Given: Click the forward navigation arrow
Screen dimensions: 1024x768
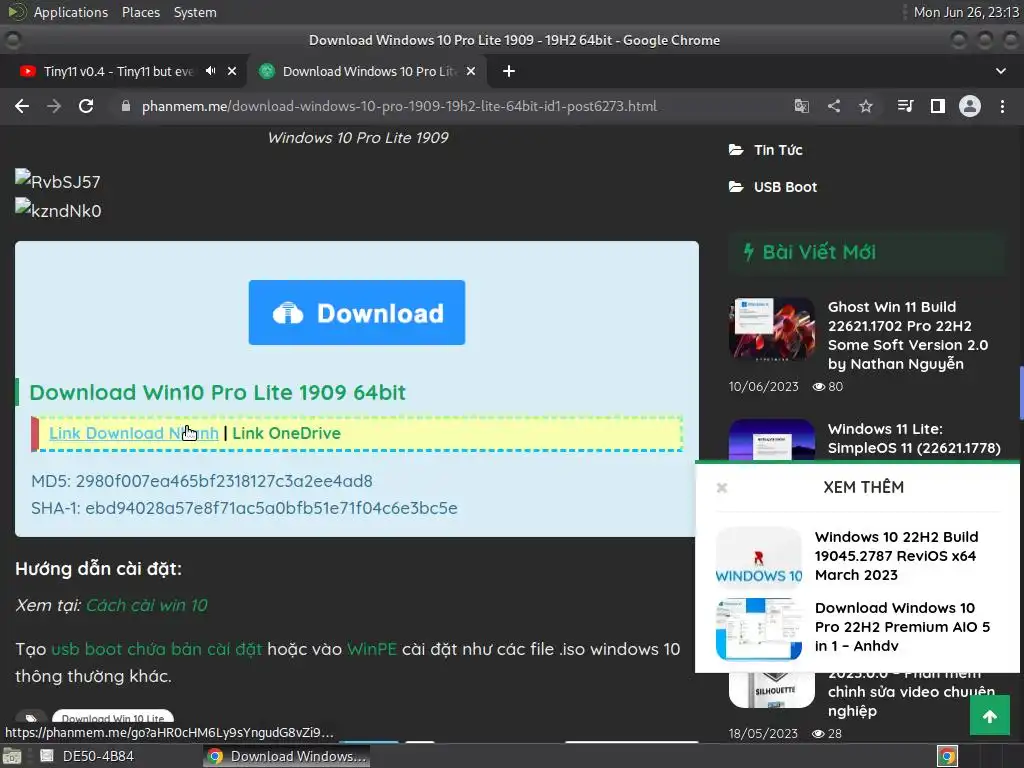Looking at the screenshot, I should [54, 106].
